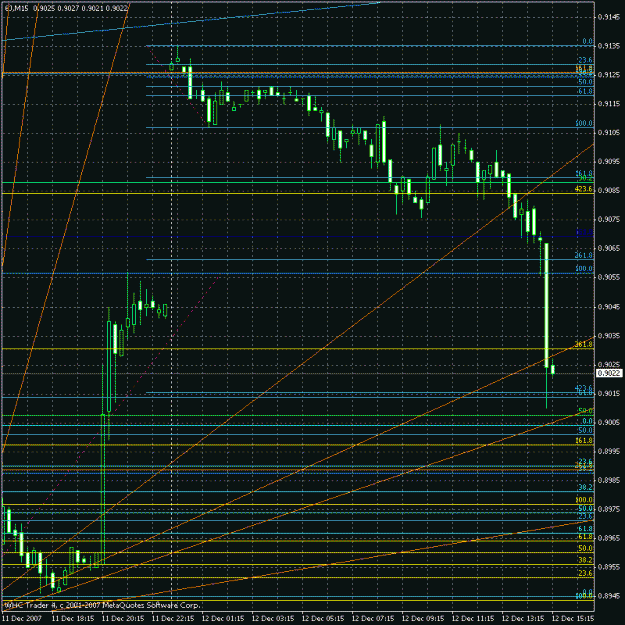Screen dimensions: 625x625
Task: Click the 0.9125 price axis label
Action: pyautogui.click(x=609, y=75)
